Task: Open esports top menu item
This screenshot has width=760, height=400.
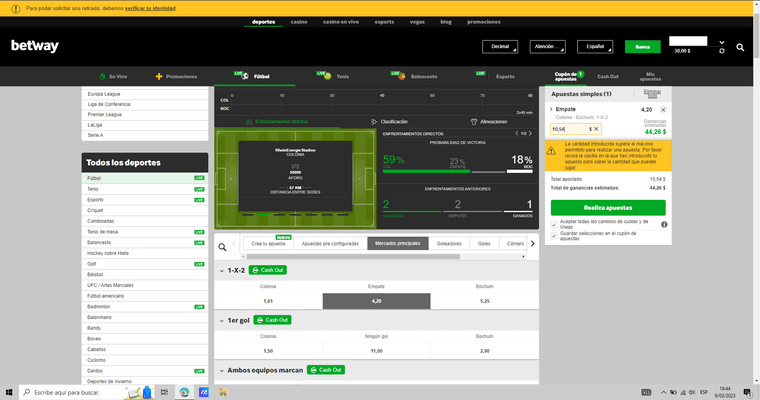Action: click(x=384, y=22)
